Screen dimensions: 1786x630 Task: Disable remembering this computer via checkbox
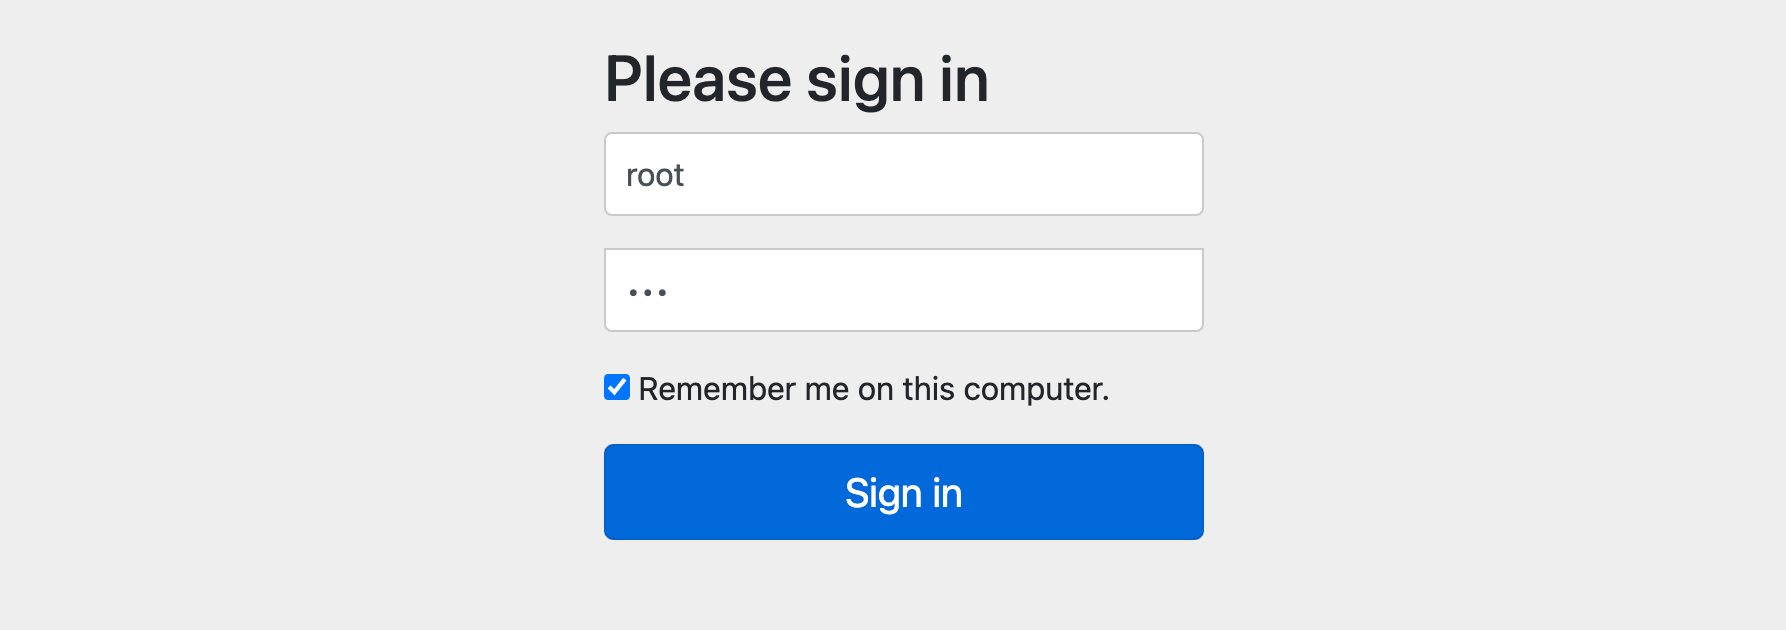(617, 388)
